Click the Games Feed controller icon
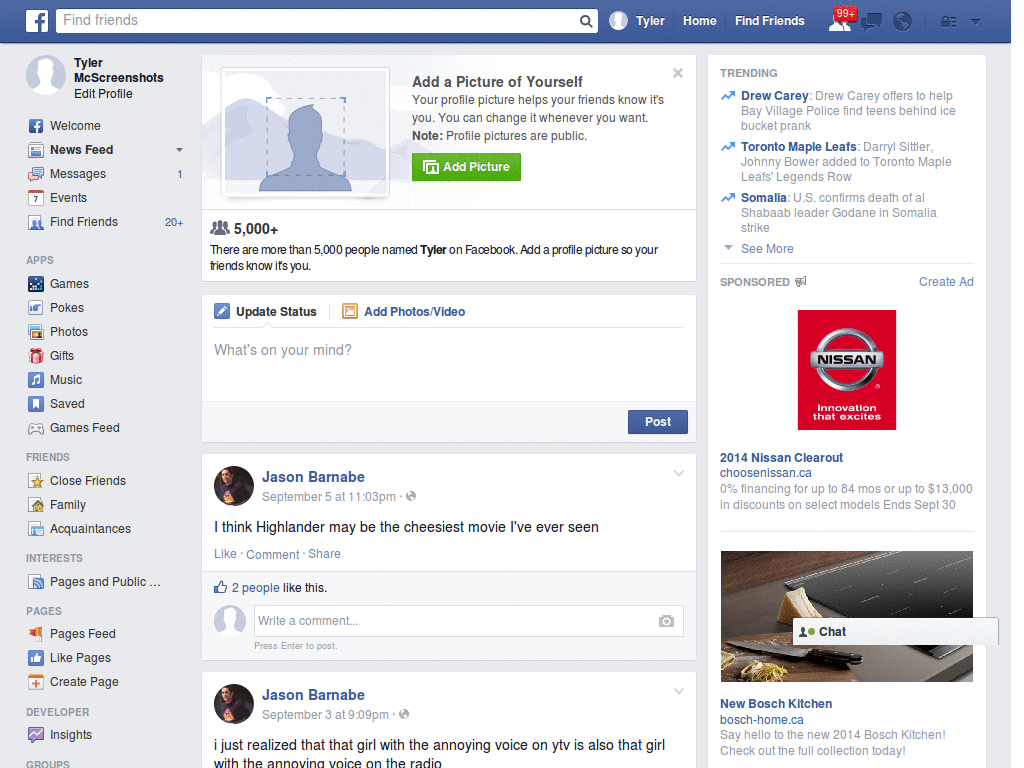Image resolution: width=1024 pixels, height=768 pixels. coord(36,428)
